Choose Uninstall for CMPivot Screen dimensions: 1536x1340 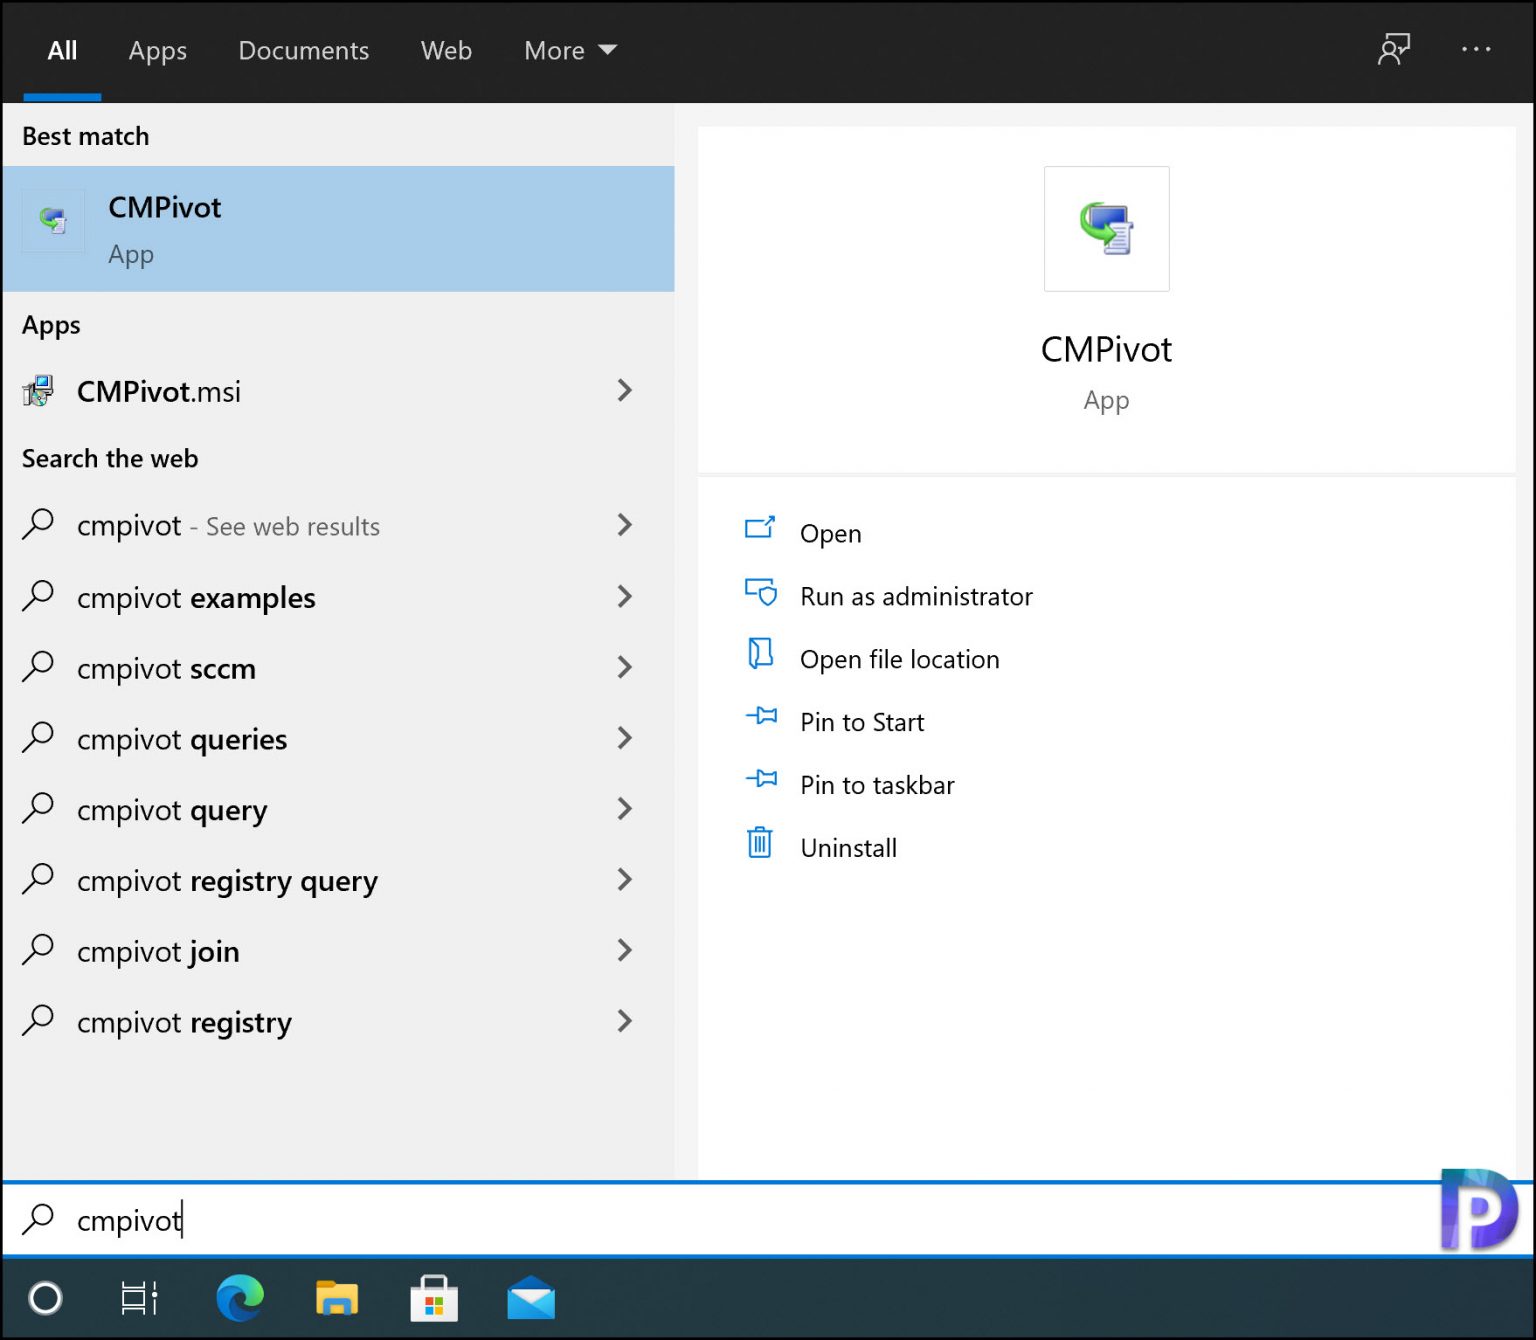pos(848,848)
